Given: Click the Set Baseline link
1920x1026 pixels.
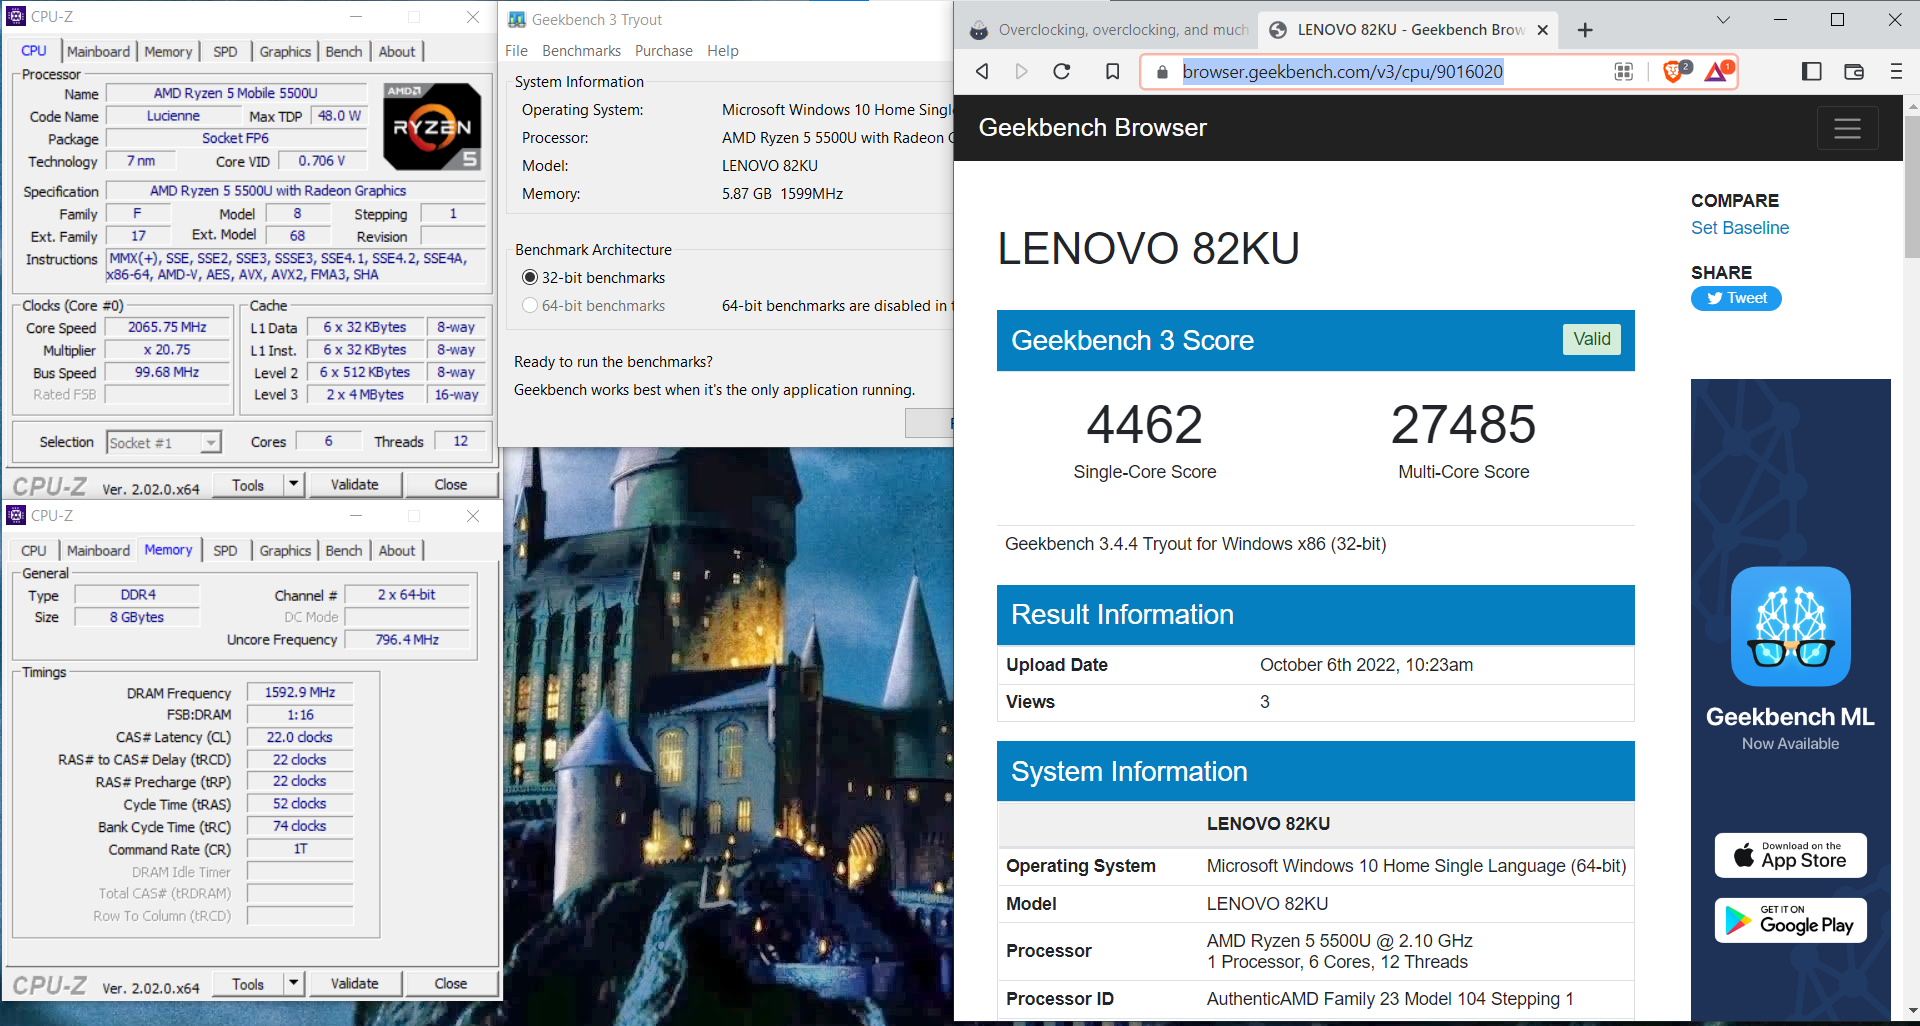Looking at the screenshot, I should 1739,228.
